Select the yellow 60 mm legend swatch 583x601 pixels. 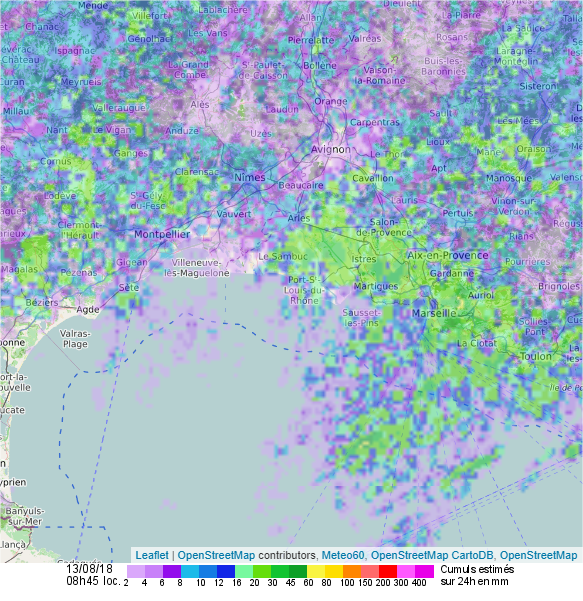click(x=316, y=571)
